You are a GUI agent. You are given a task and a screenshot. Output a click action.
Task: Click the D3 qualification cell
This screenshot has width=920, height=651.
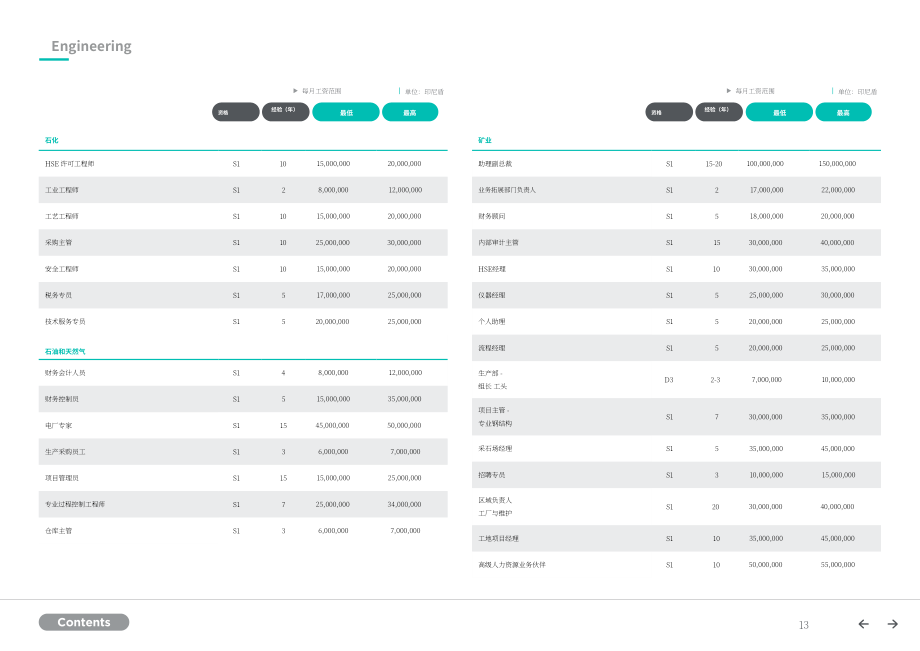[x=669, y=380]
